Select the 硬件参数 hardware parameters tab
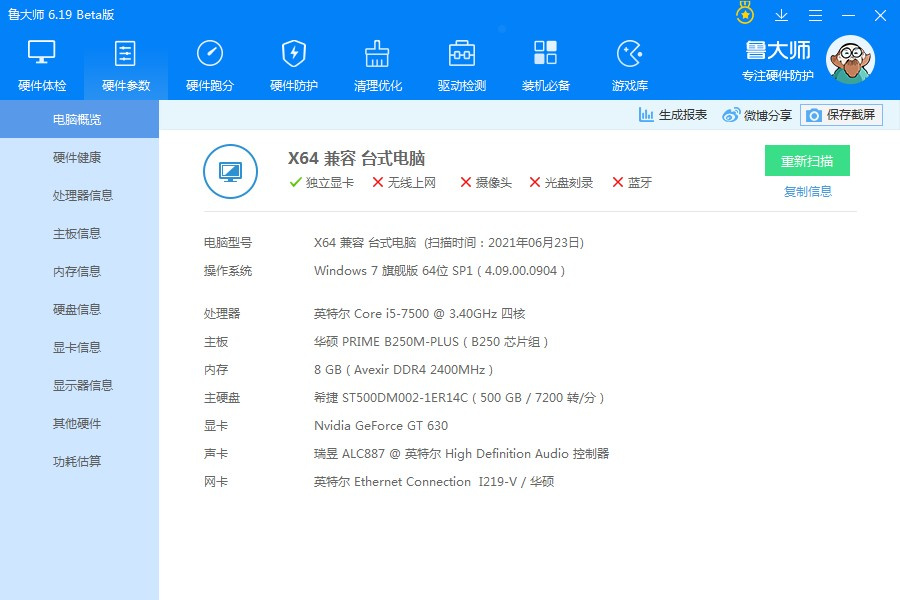 (x=126, y=66)
